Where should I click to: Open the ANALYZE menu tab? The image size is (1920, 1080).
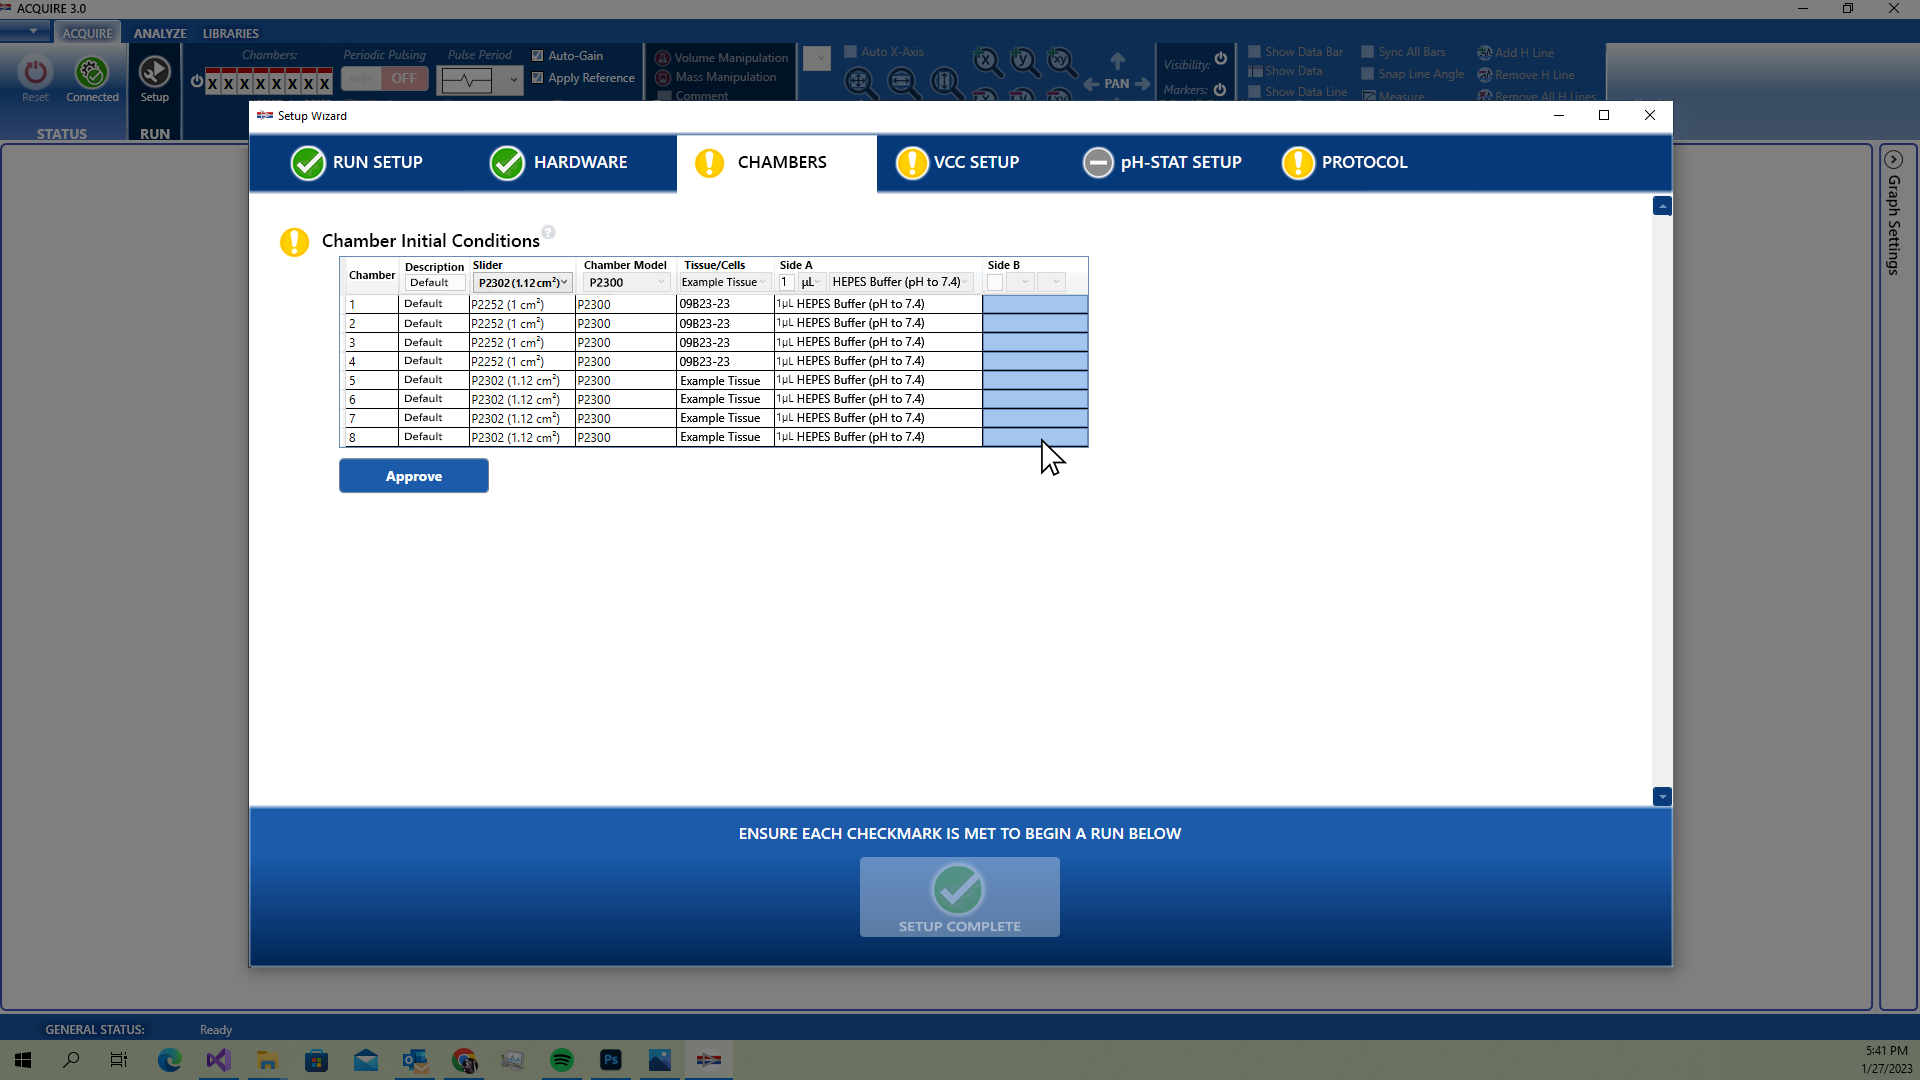160,33
